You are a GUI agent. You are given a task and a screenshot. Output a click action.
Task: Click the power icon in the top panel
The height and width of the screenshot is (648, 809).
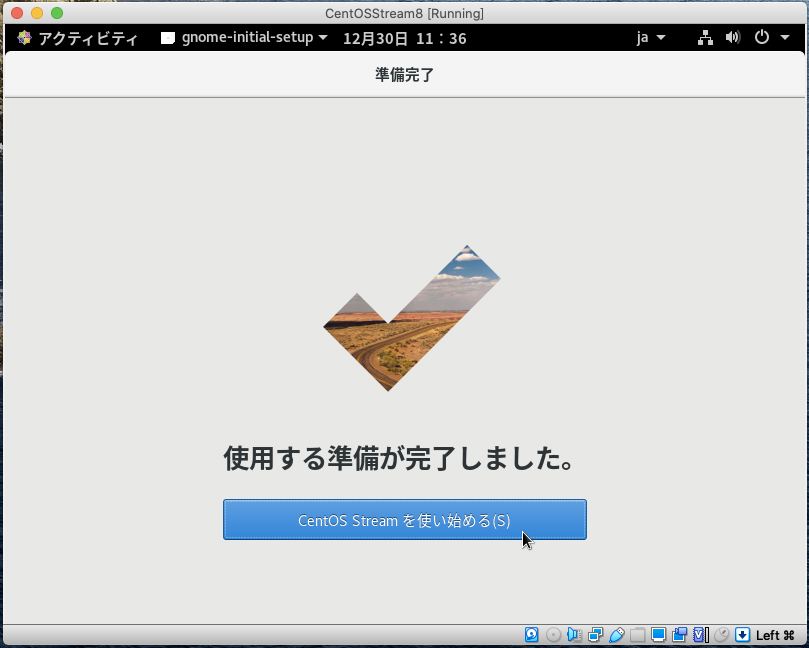pyautogui.click(x=761, y=37)
